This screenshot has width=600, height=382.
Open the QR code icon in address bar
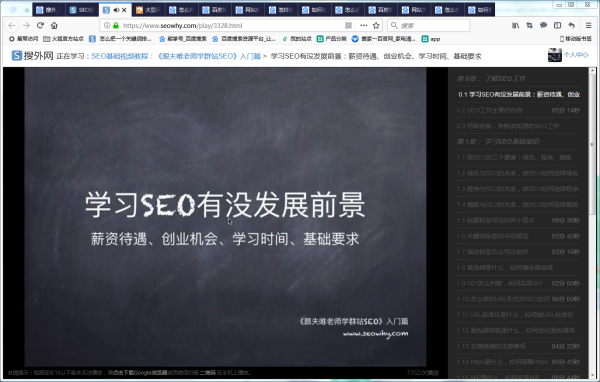tap(348, 26)
